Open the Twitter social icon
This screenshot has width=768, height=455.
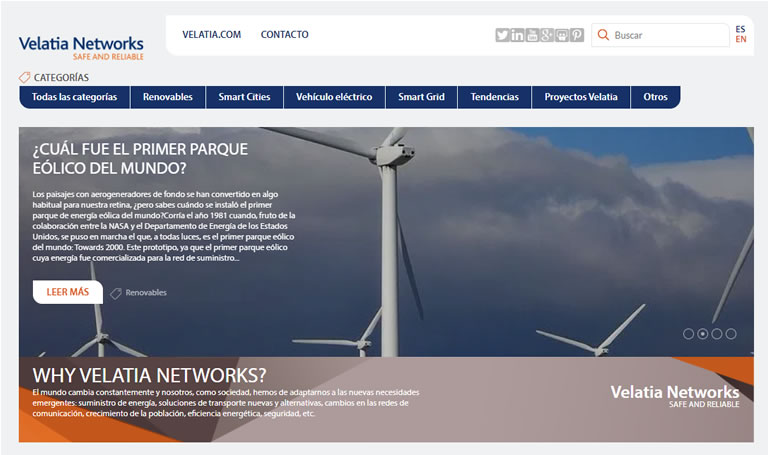click(x=502, y=35)
